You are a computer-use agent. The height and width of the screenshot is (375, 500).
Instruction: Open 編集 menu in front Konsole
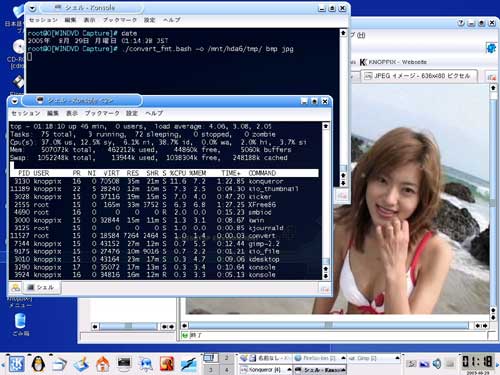pyautogui.click(x=53, y=113)
